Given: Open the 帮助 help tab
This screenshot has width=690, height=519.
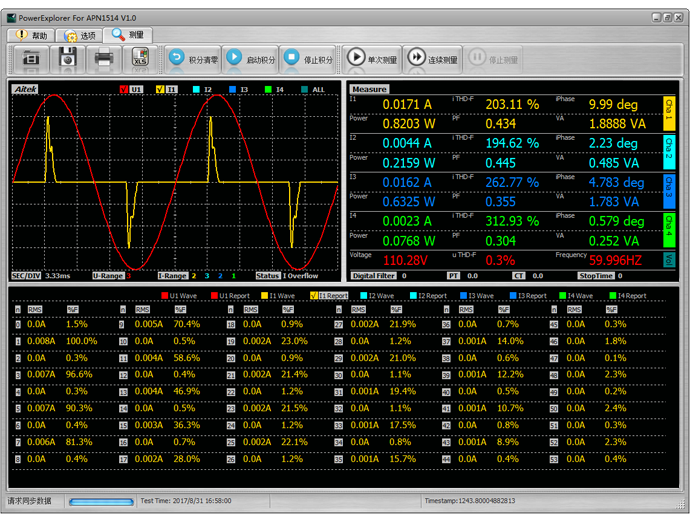Looking at the screenshot, I should click(29, 34).
